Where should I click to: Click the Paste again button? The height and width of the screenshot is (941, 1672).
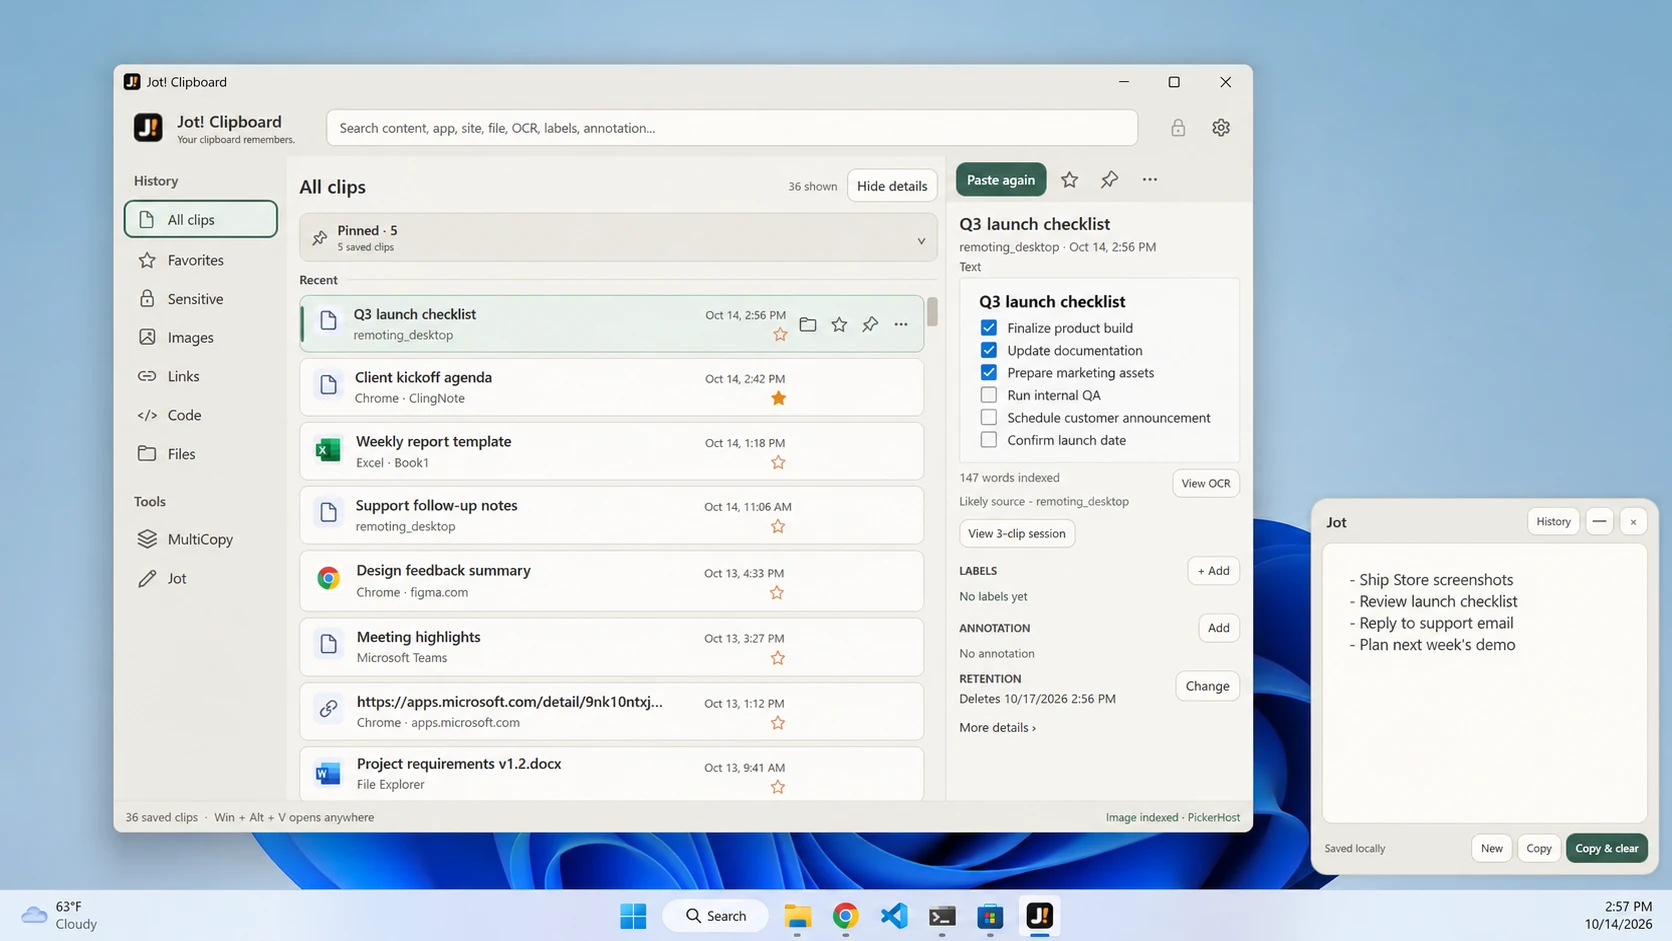click(1001, 180)
